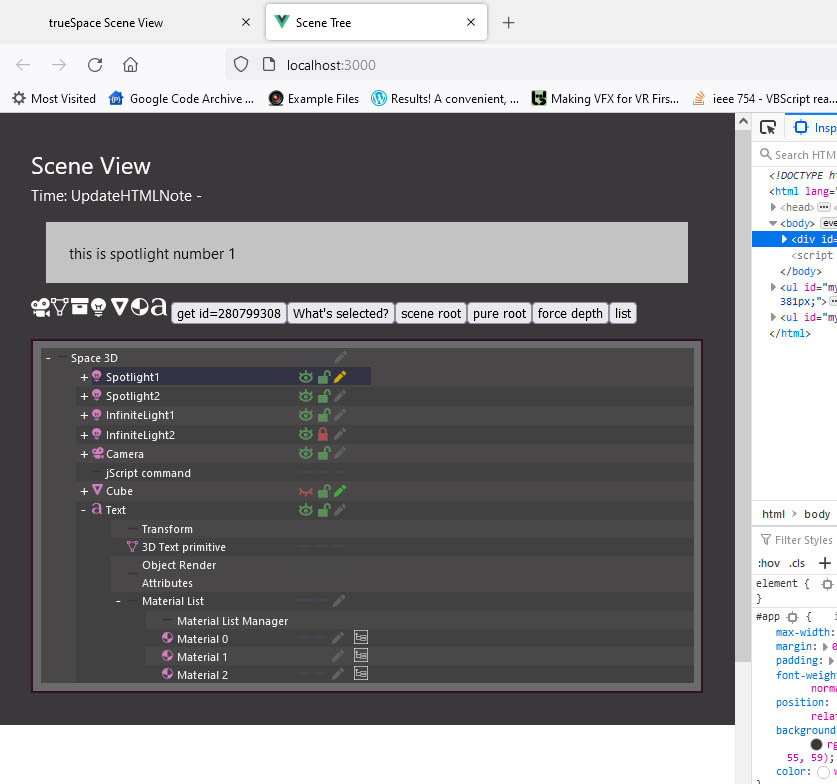
Task: Expand the Camera tree node
Action: 84,454
